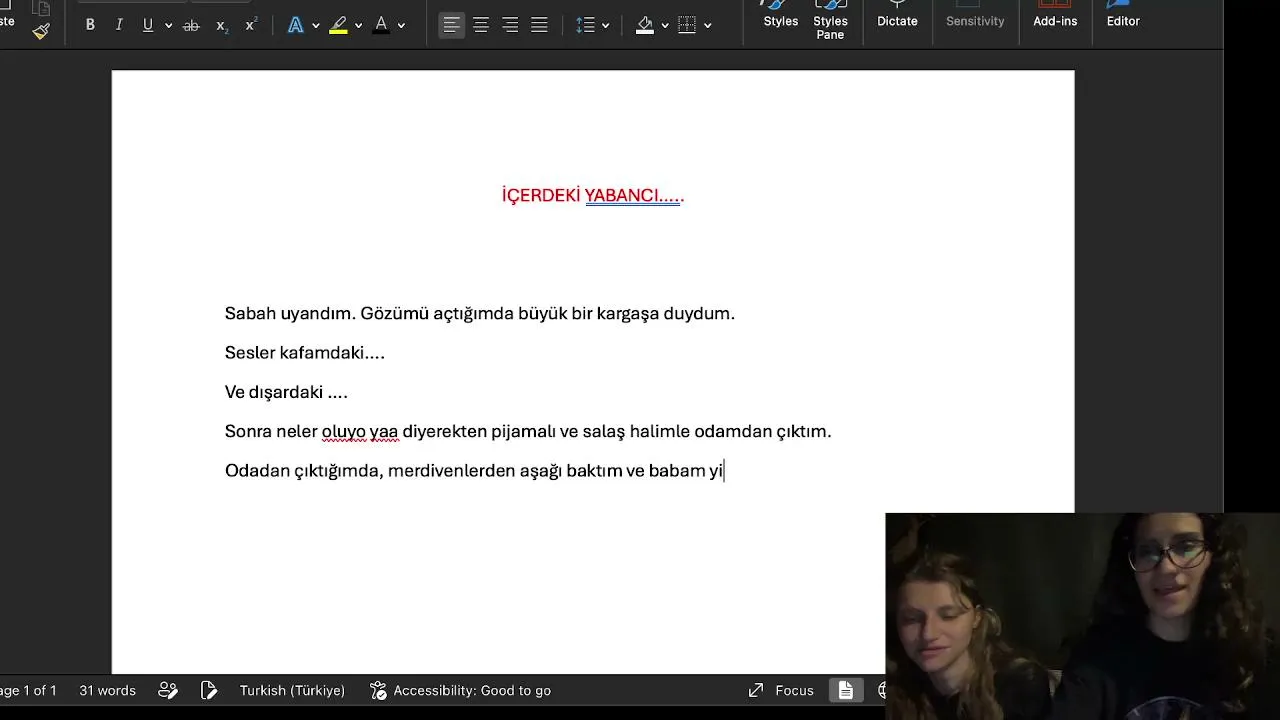Screen dimensions: 1280x720
Task: Switch to Print Layout view
Action: (x=845, y=690)
